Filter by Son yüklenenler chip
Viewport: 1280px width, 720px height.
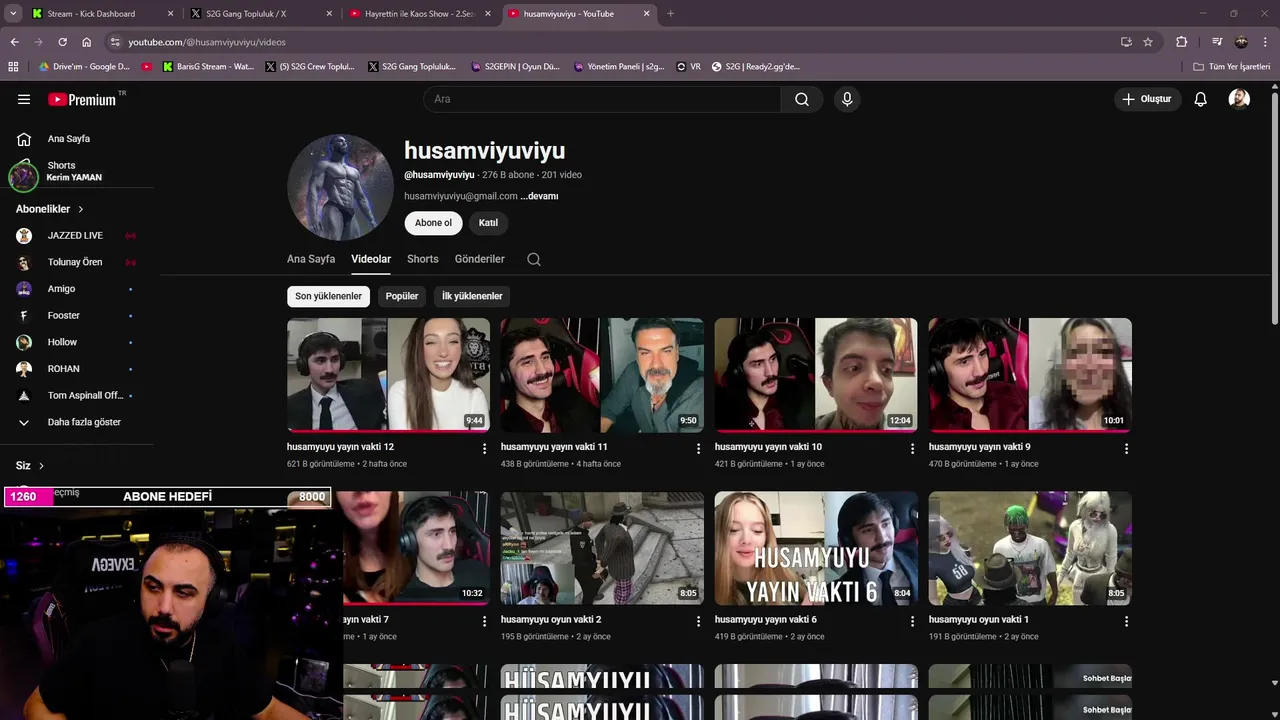[x=328, y=296]
